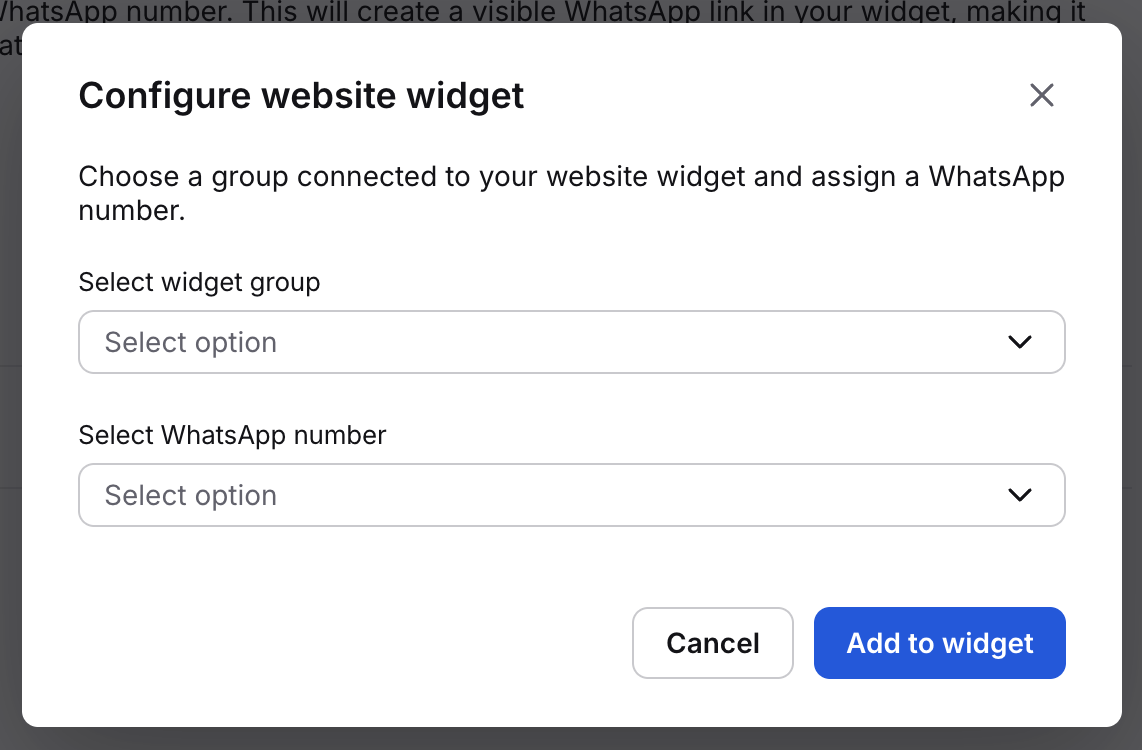Click the dimmed backdrop below the dialog
Image resolution: width=1142 pixels, height=750 pixels.
pyautogui.click(x=571, y=739)
